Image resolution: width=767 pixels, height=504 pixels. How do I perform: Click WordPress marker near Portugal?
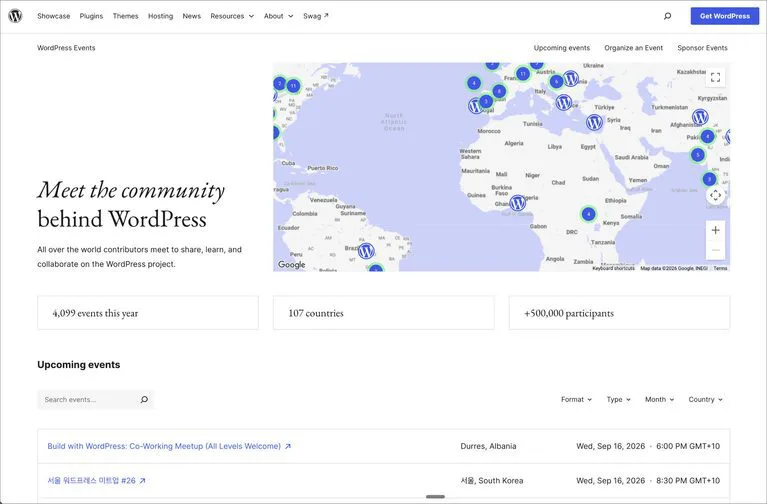pyautogui.click(x=475, y=105)
